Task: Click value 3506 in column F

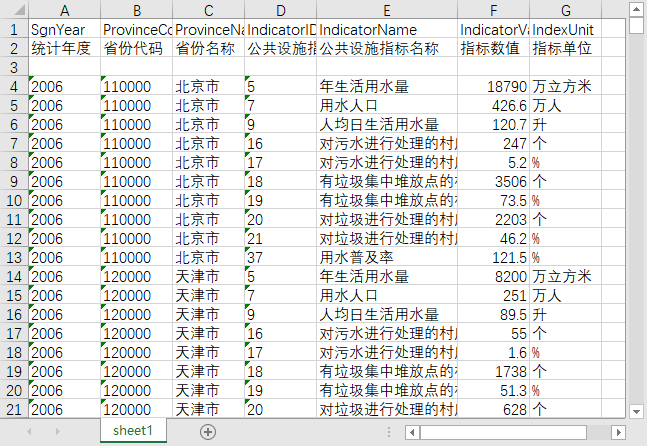Action: click(494, 181)
